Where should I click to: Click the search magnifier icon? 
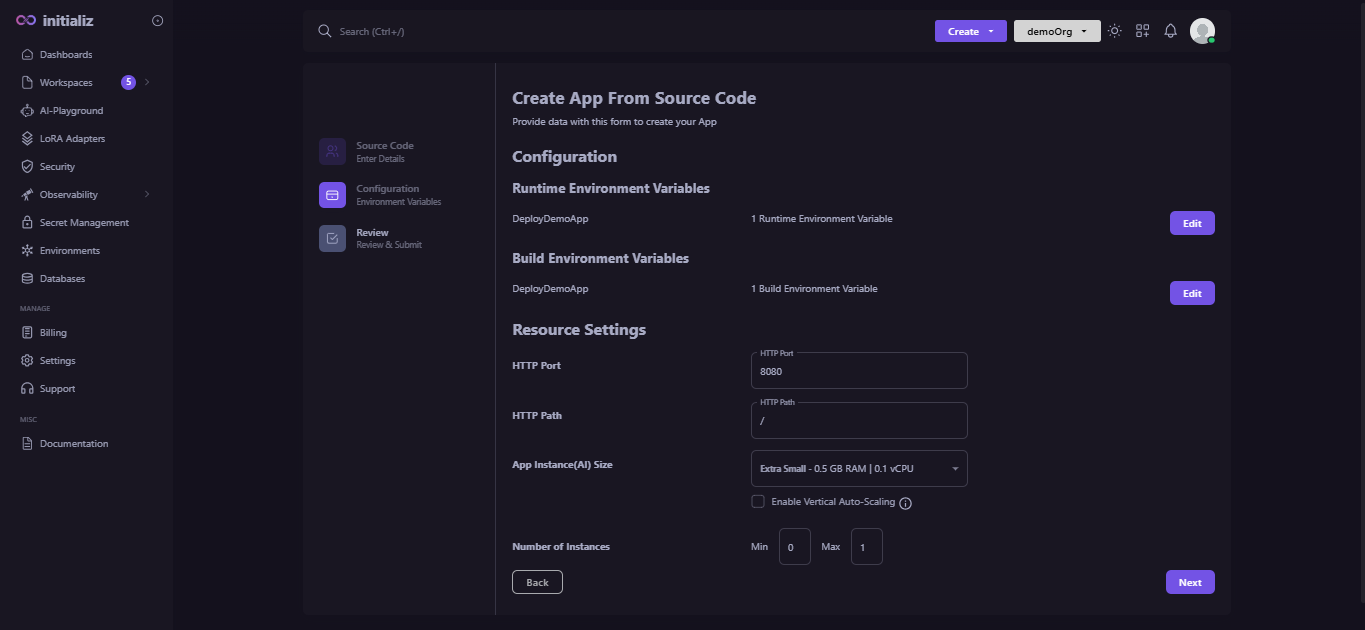click(x=324, y=31)
